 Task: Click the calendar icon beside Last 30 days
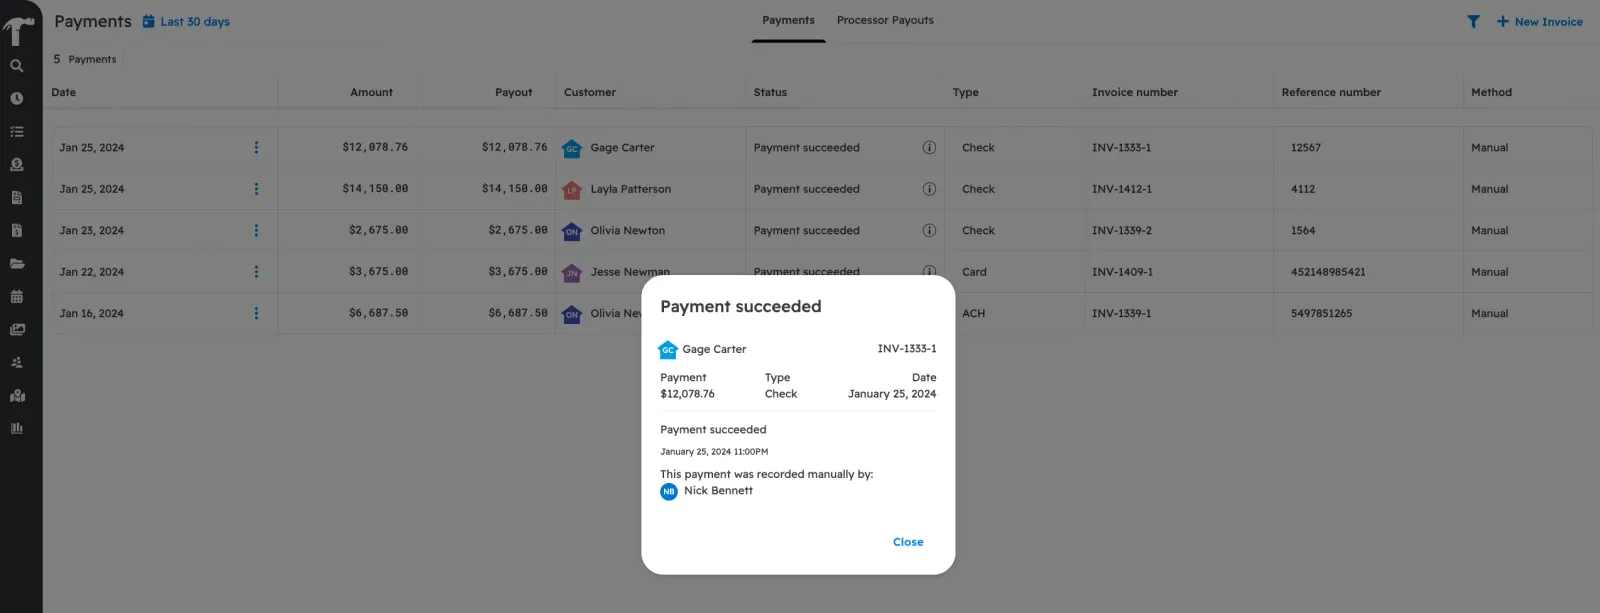tap(149, 21)
